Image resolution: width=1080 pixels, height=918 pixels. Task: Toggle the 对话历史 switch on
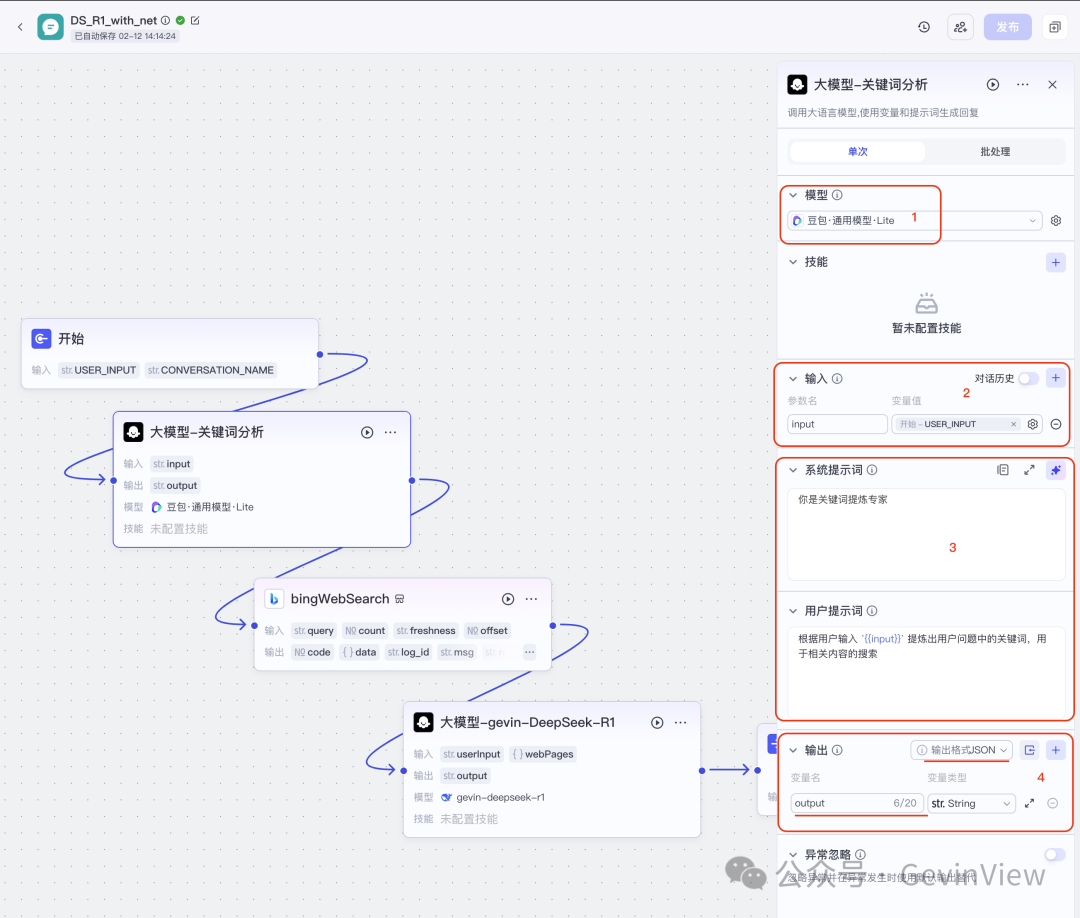(1028, 379)
